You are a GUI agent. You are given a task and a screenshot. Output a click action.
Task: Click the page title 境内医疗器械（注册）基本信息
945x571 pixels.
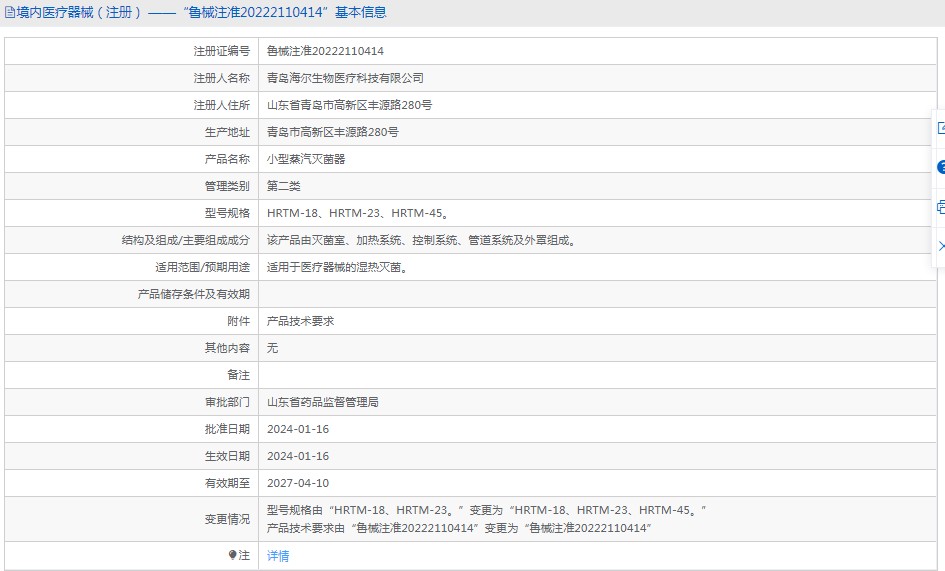click(x=201, y=13)
